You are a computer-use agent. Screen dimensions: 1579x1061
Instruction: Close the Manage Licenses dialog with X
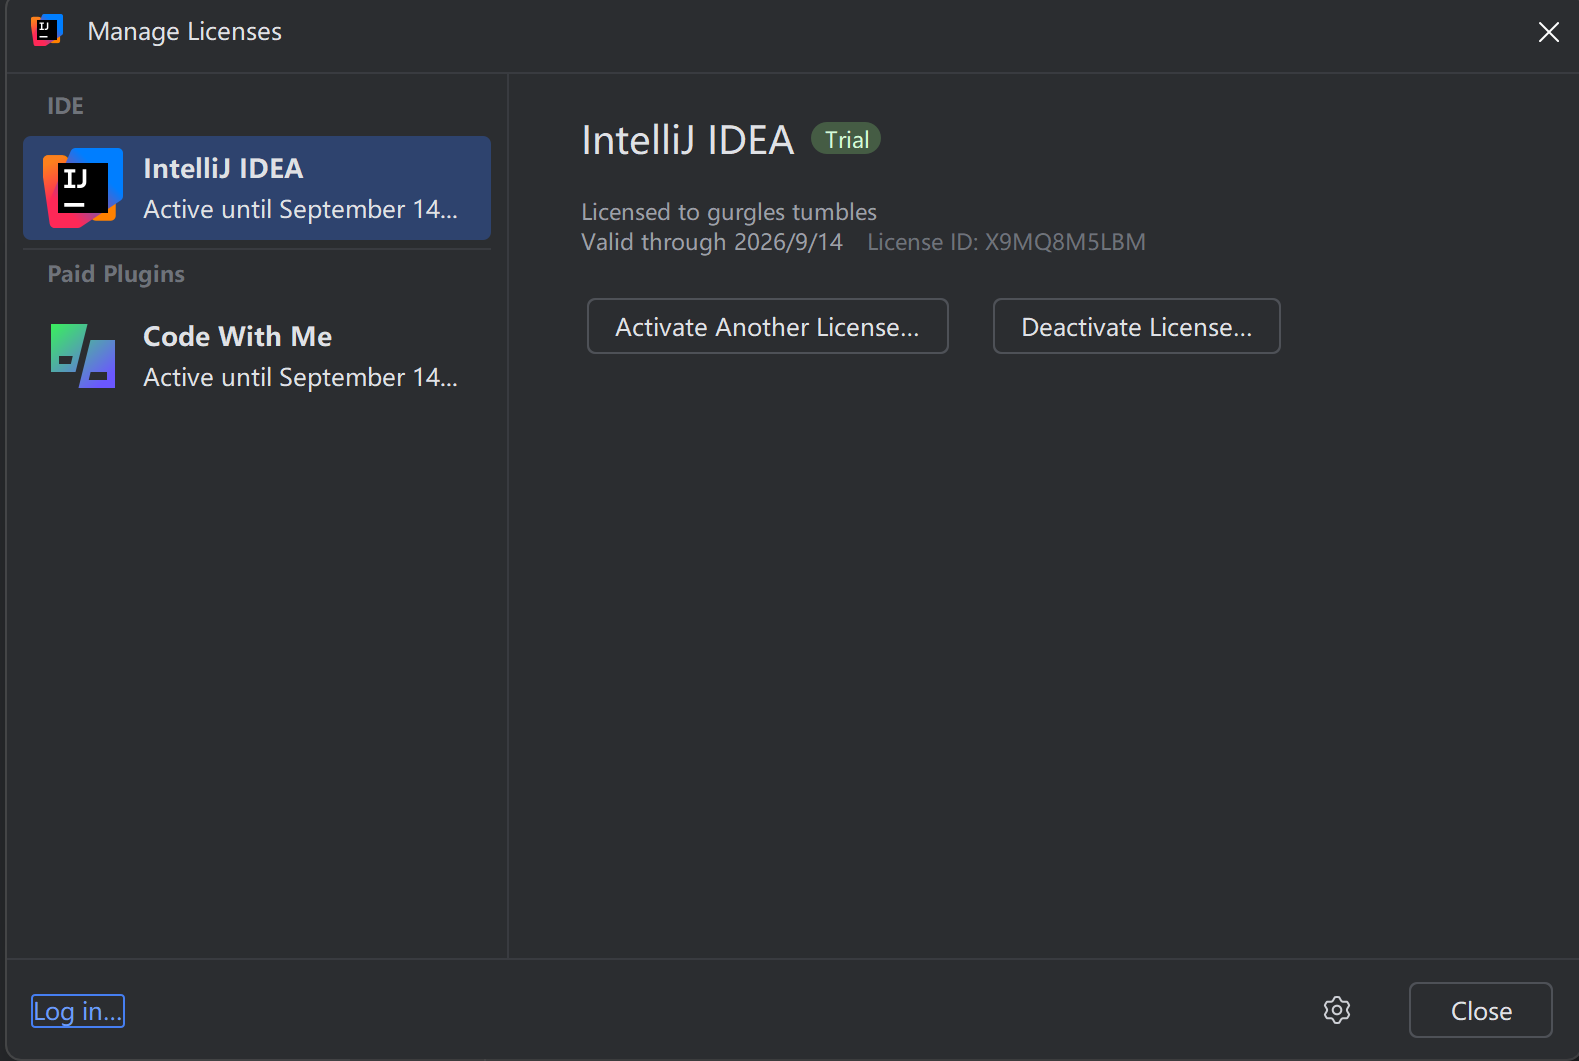point(1549,32)
